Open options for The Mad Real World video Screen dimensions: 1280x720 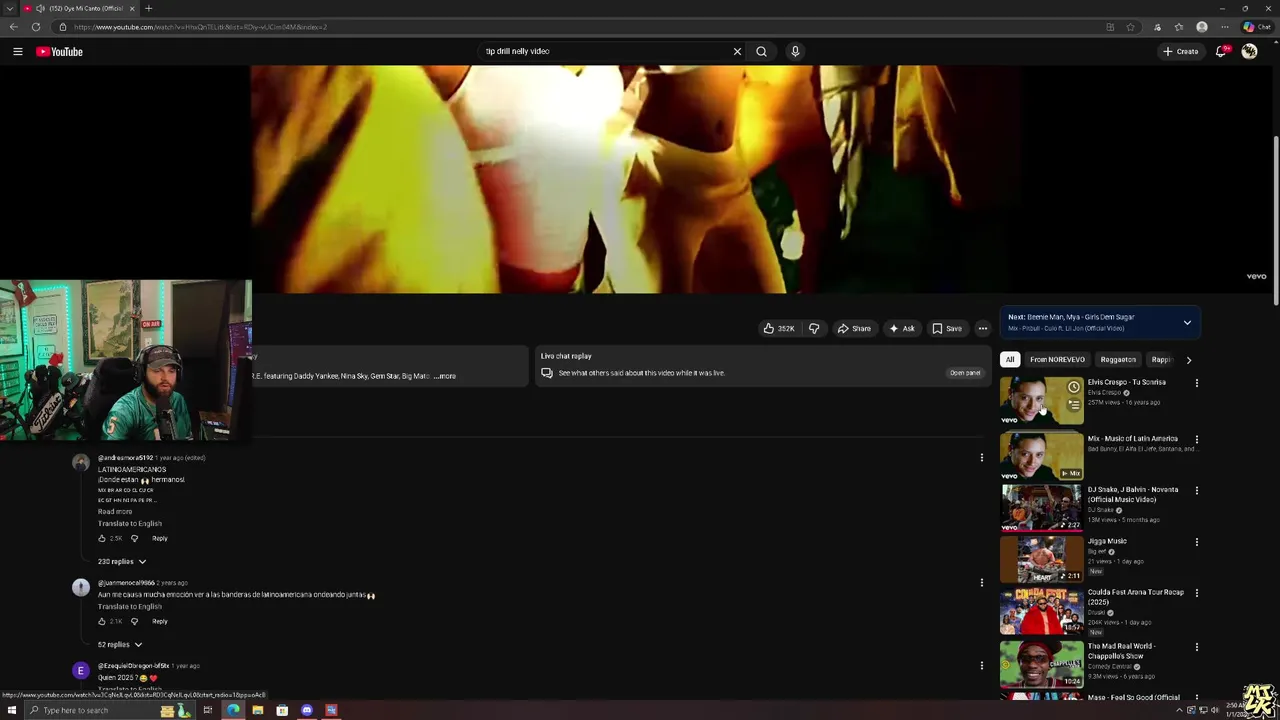point(1196,647)
